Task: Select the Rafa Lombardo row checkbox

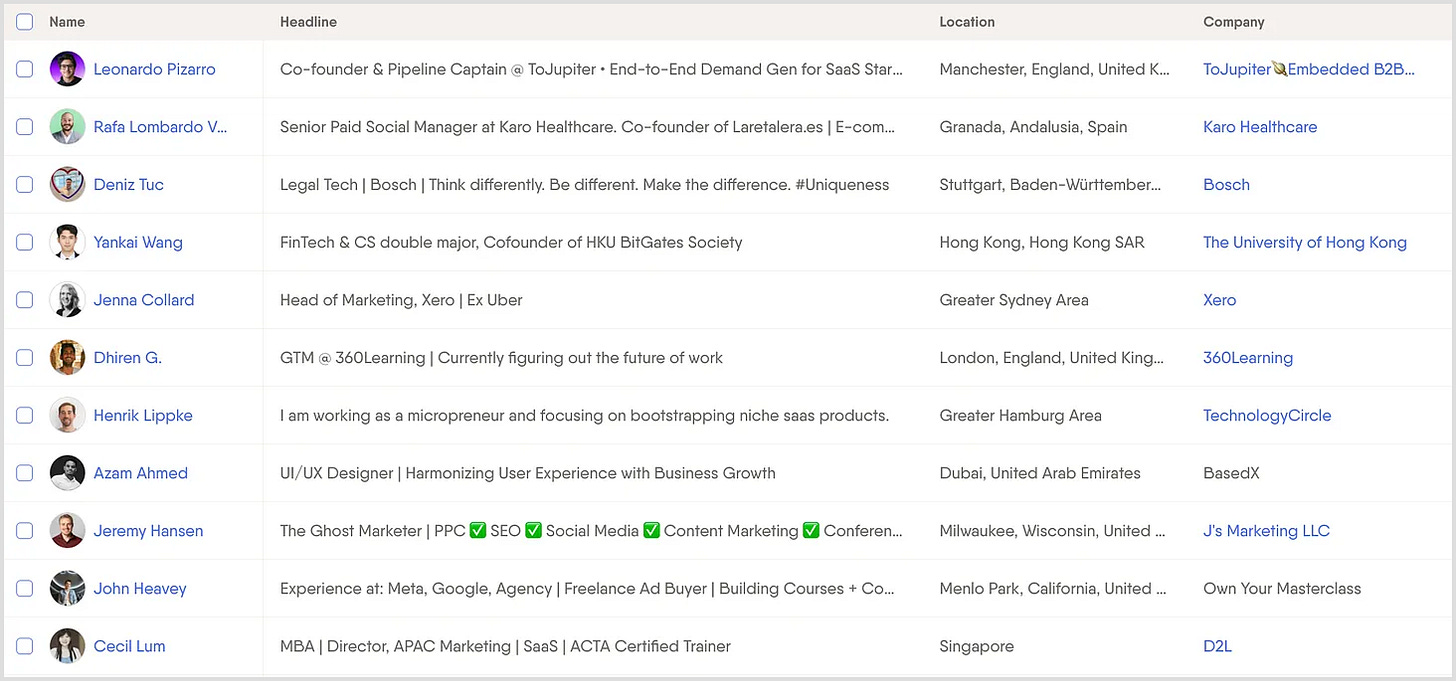Action: (25, 127)
